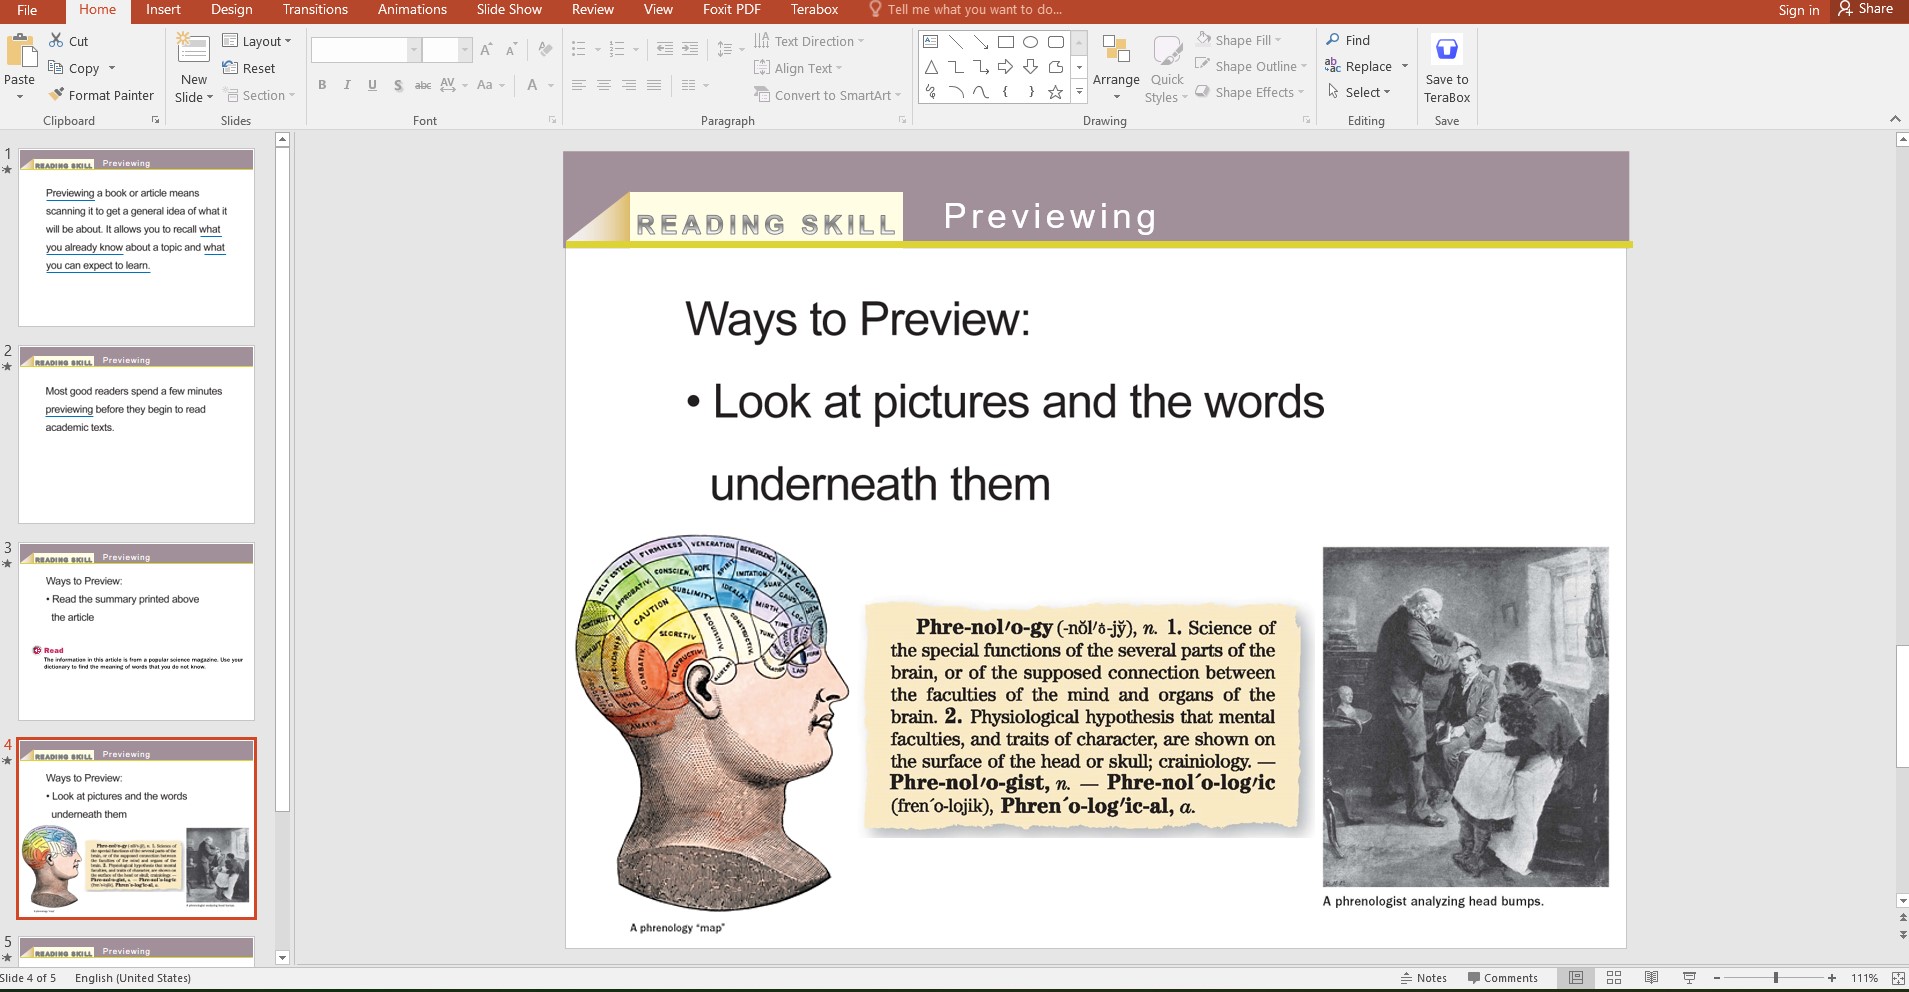Click the Sign in link
The width and height of the screenshot is (1909, 992).
click(1797, 10)
